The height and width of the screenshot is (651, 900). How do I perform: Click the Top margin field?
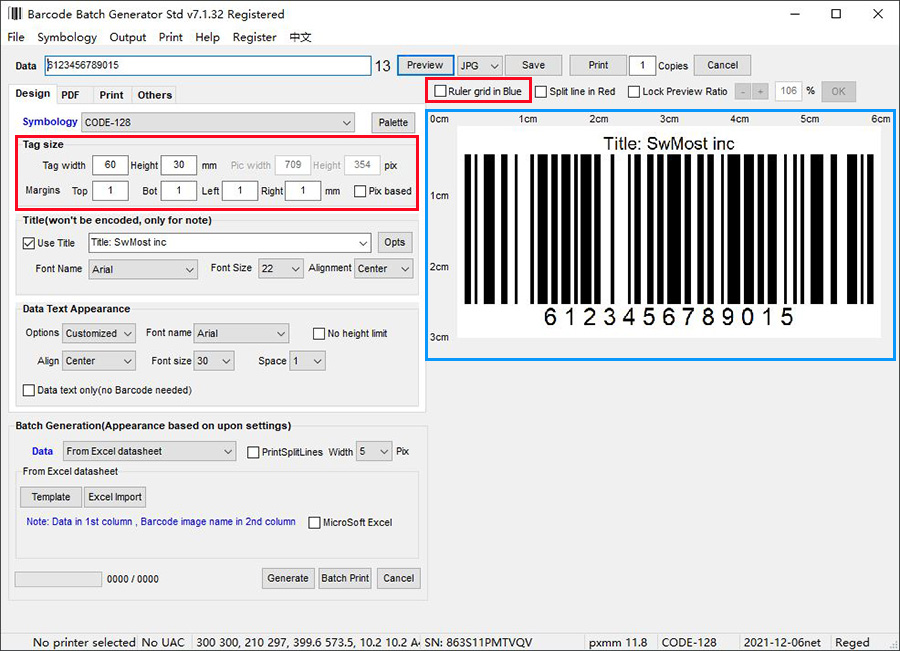[x=110, y=191]
